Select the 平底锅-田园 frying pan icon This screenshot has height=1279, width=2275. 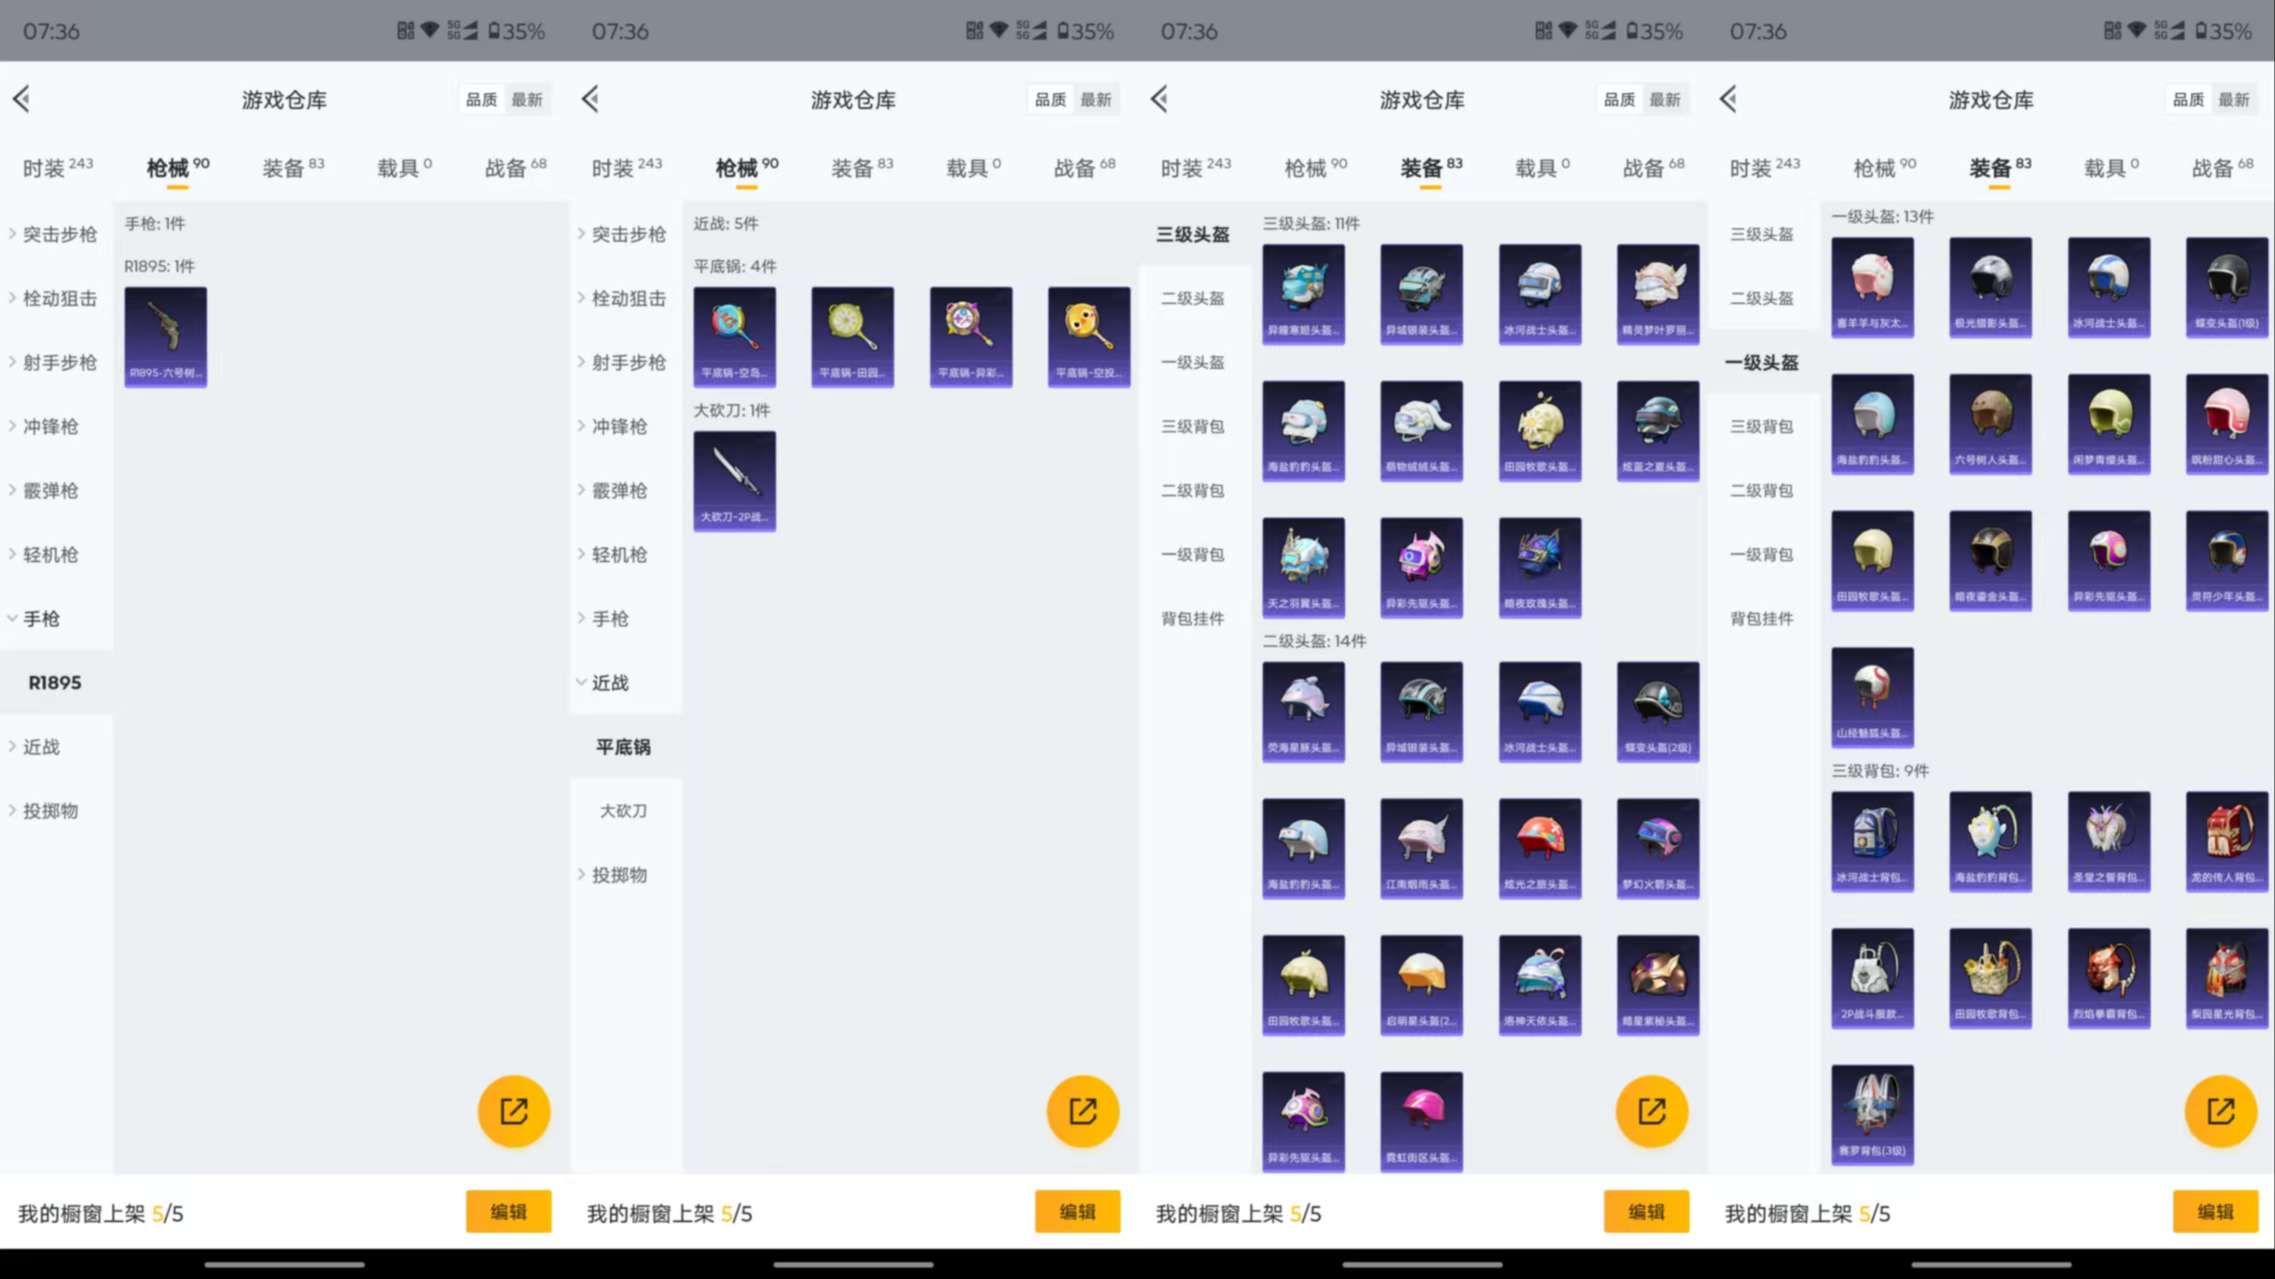851,335
